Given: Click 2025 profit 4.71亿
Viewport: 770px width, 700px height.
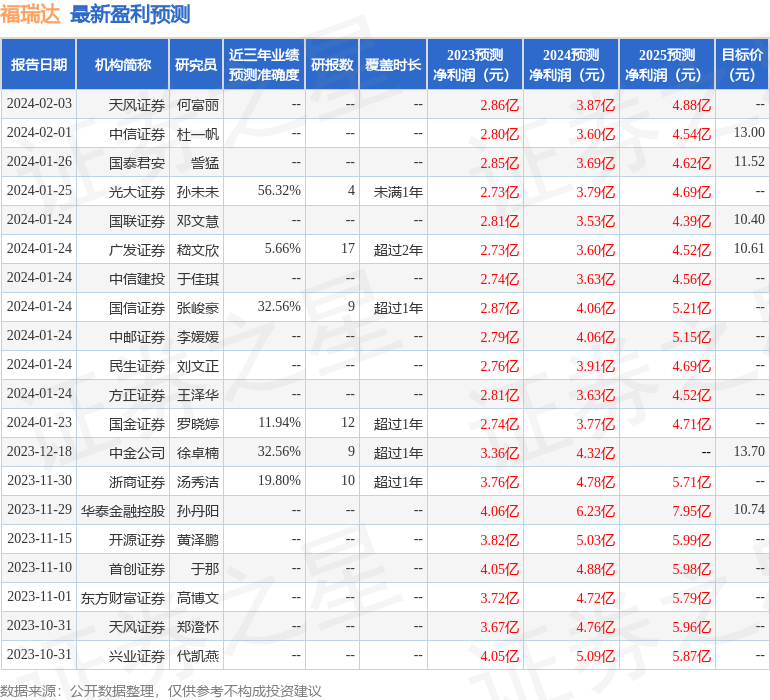Looking at the screenshot, I should click(691, 424).
